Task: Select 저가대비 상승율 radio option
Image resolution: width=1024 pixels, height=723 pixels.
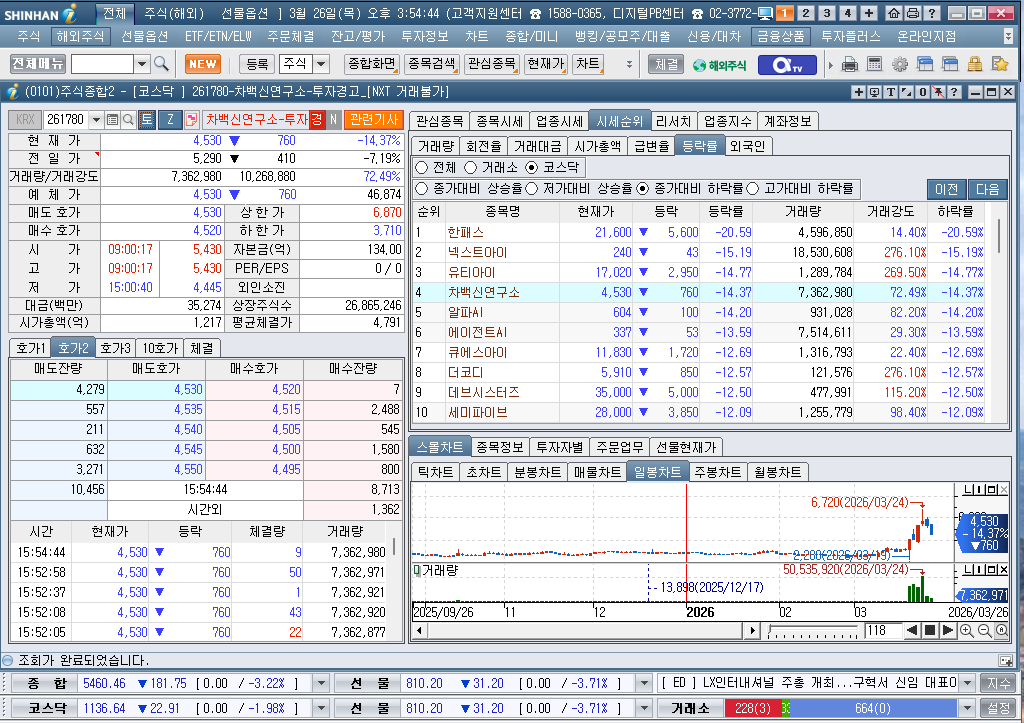Action: [x=532, y=189]
